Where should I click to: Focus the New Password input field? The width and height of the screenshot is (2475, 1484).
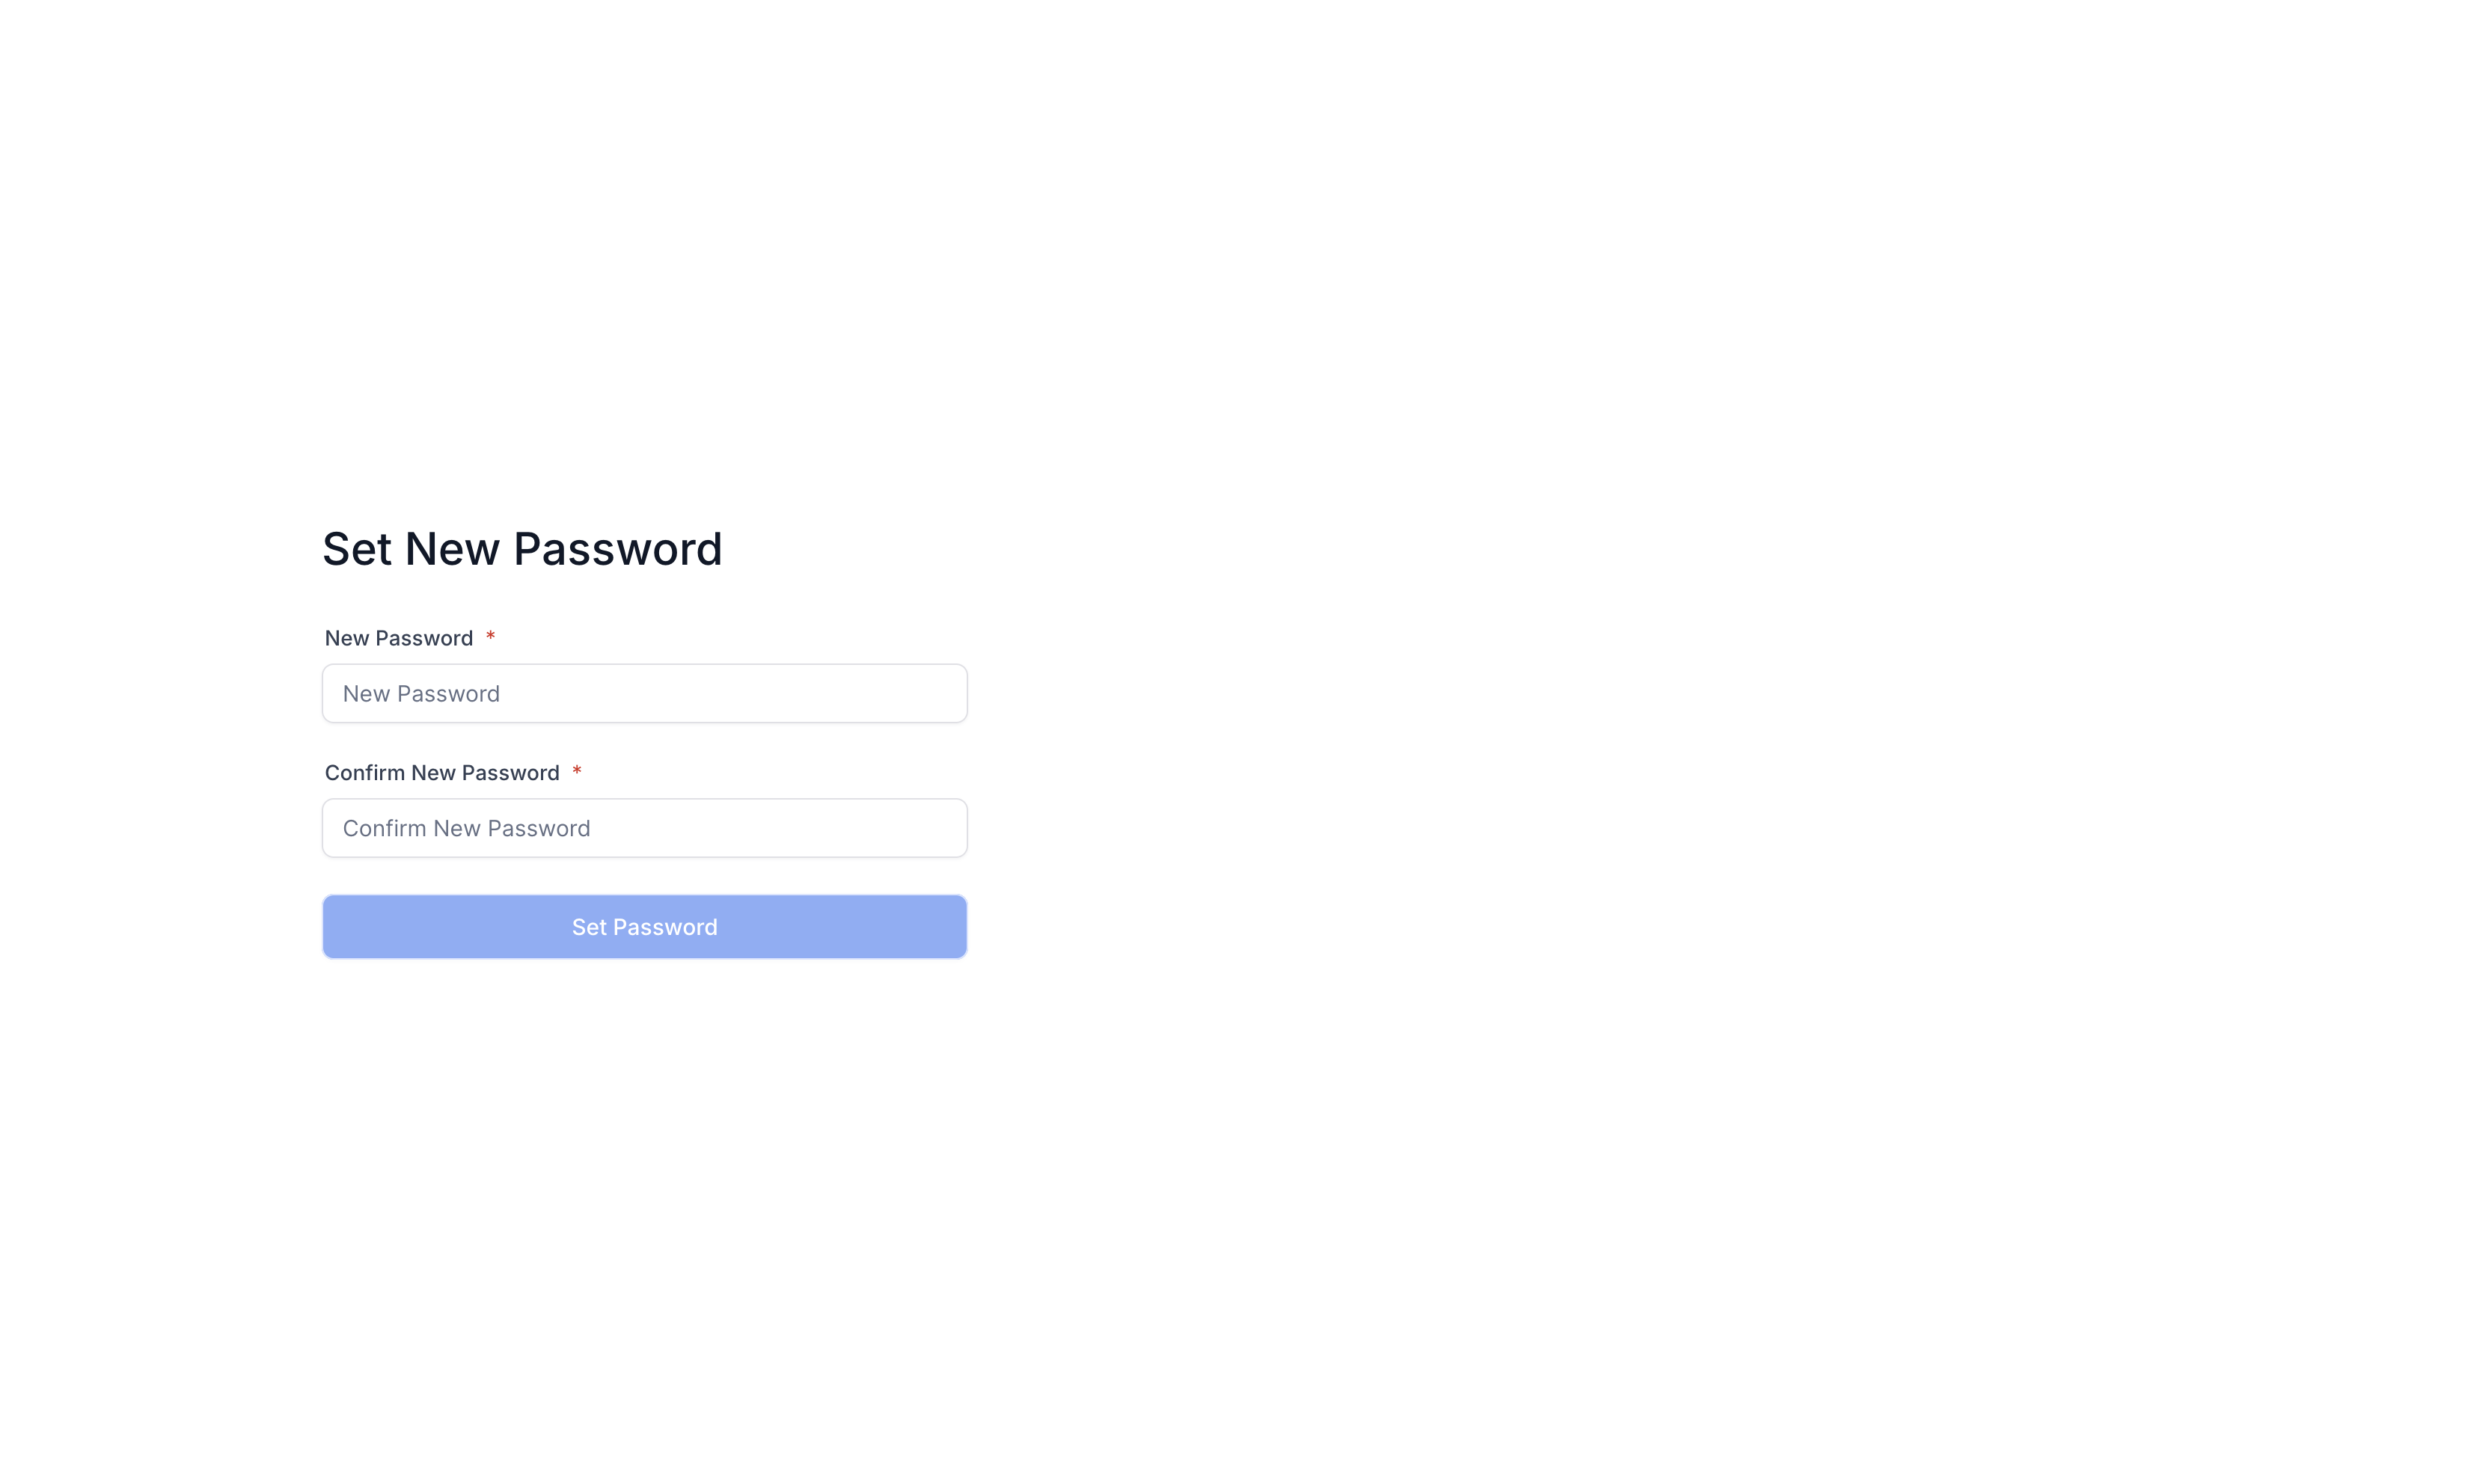point(644,693)
